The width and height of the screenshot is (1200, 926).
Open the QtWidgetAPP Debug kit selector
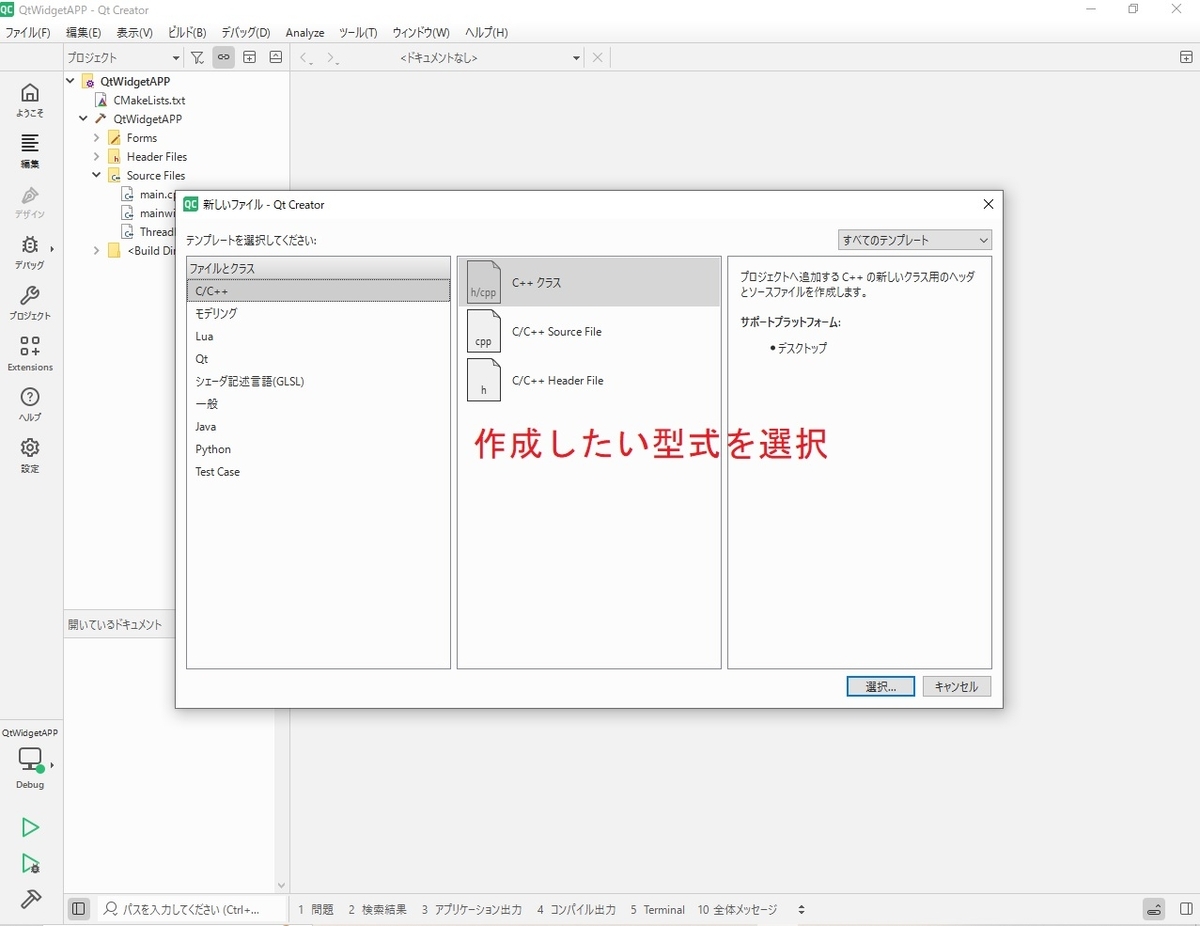point(30,759)
